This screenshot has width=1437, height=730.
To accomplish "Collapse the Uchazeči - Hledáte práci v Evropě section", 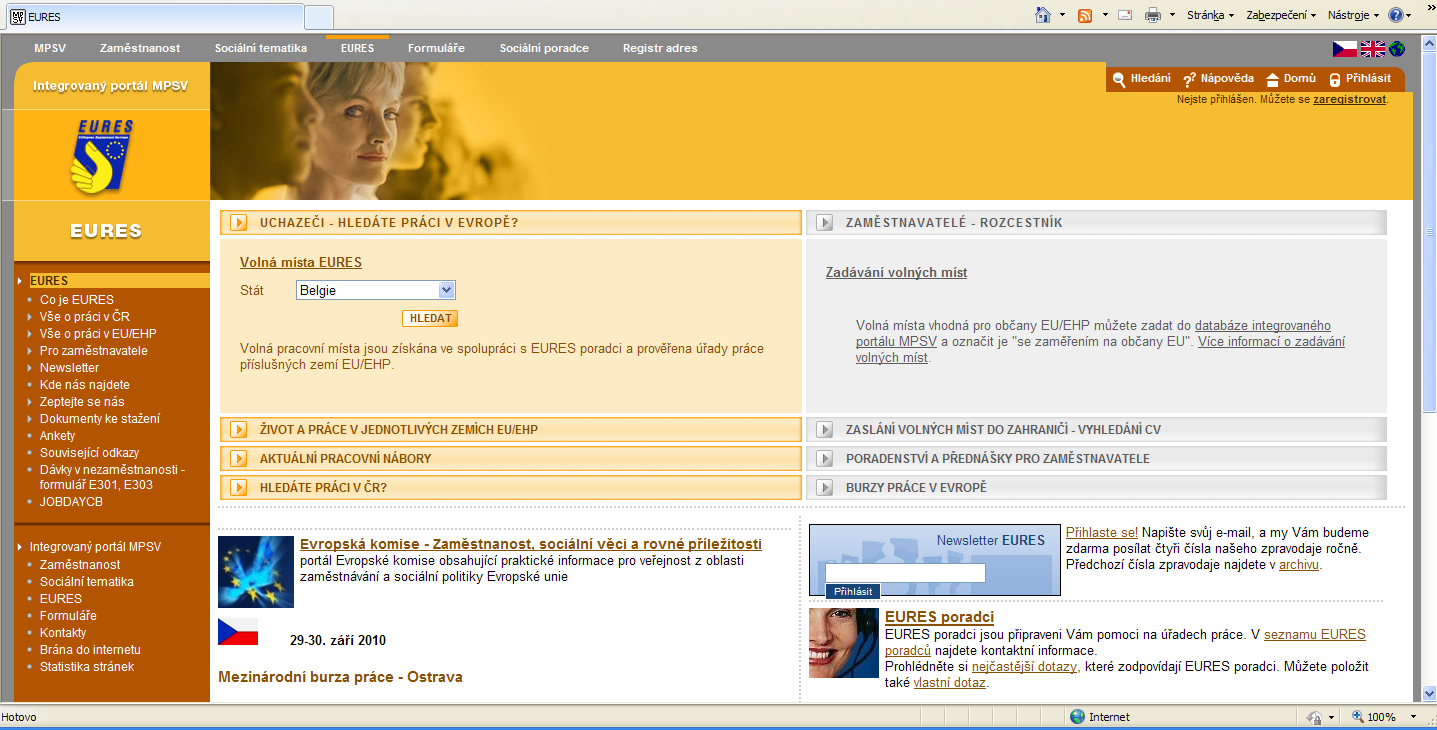I will (511, 223).
